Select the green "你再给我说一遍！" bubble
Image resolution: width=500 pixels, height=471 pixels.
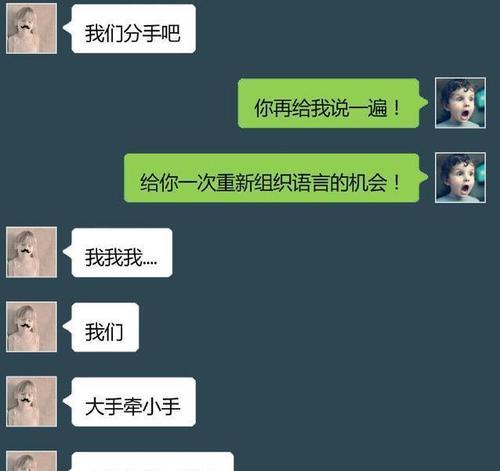coord(328,103)
